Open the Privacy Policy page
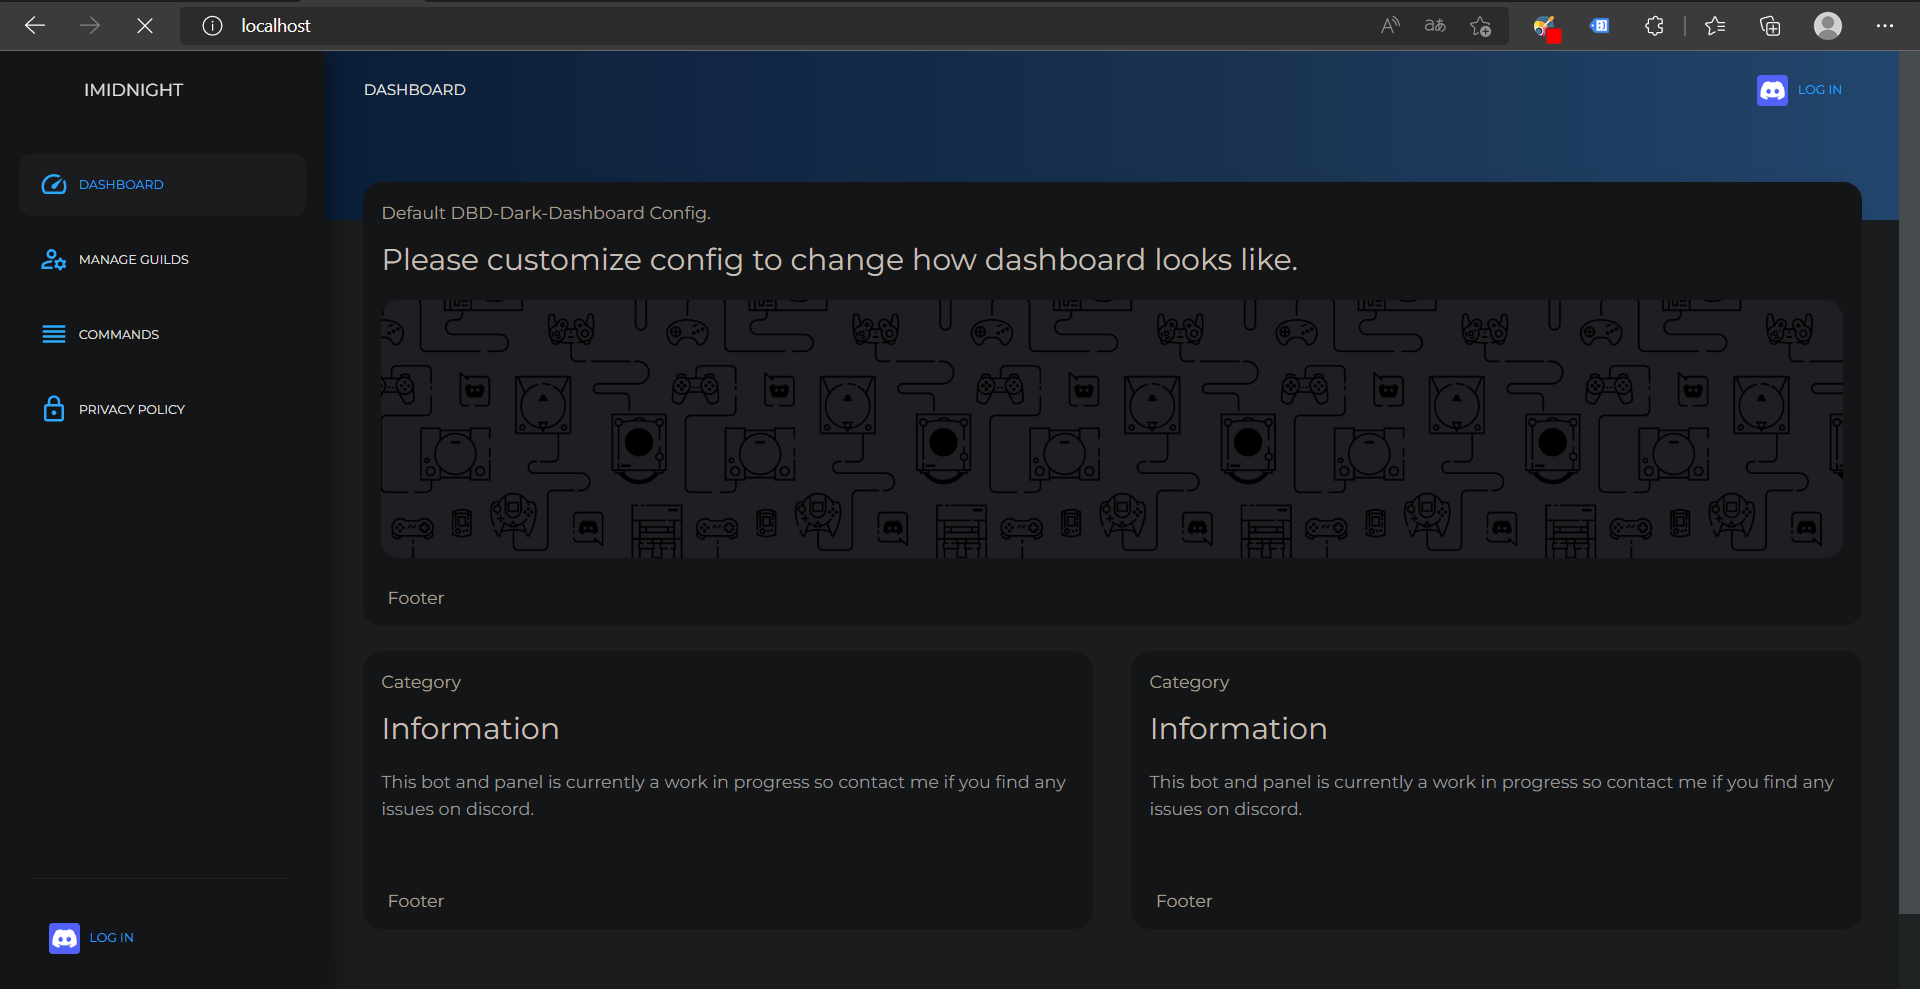Image resolution: width=1920 pixels, height=989 pixels. (x=132, y=409)
